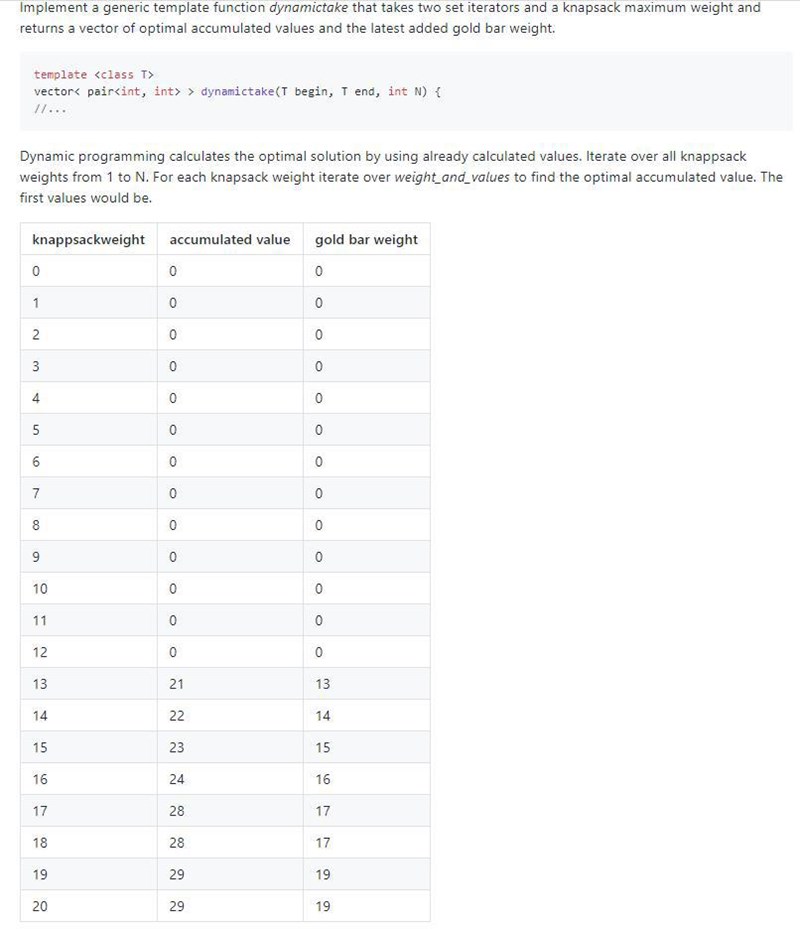
Task: Click the italic "weight_and_values" text
Action: 452,177
